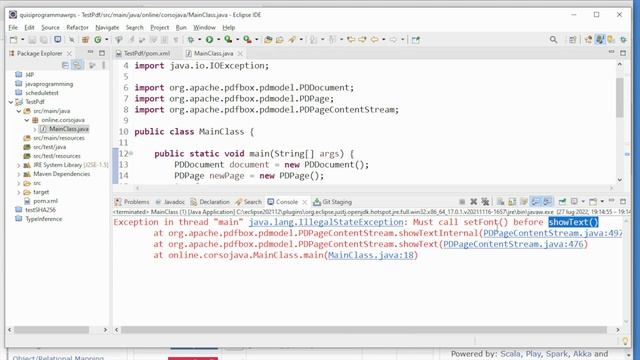Toggle Word Wrap in Console toolbar
Screen dimensions: 640x360
(524, 202)
